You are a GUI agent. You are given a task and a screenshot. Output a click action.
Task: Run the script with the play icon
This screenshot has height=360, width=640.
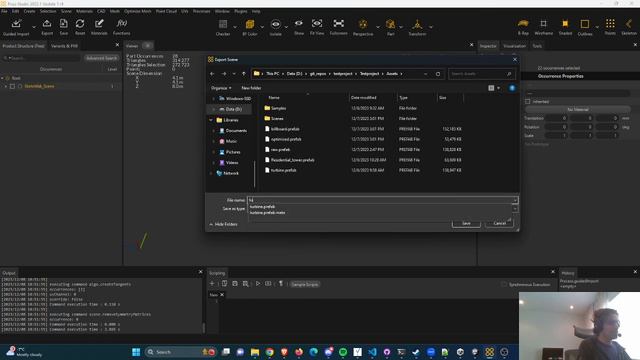(258, 284)
